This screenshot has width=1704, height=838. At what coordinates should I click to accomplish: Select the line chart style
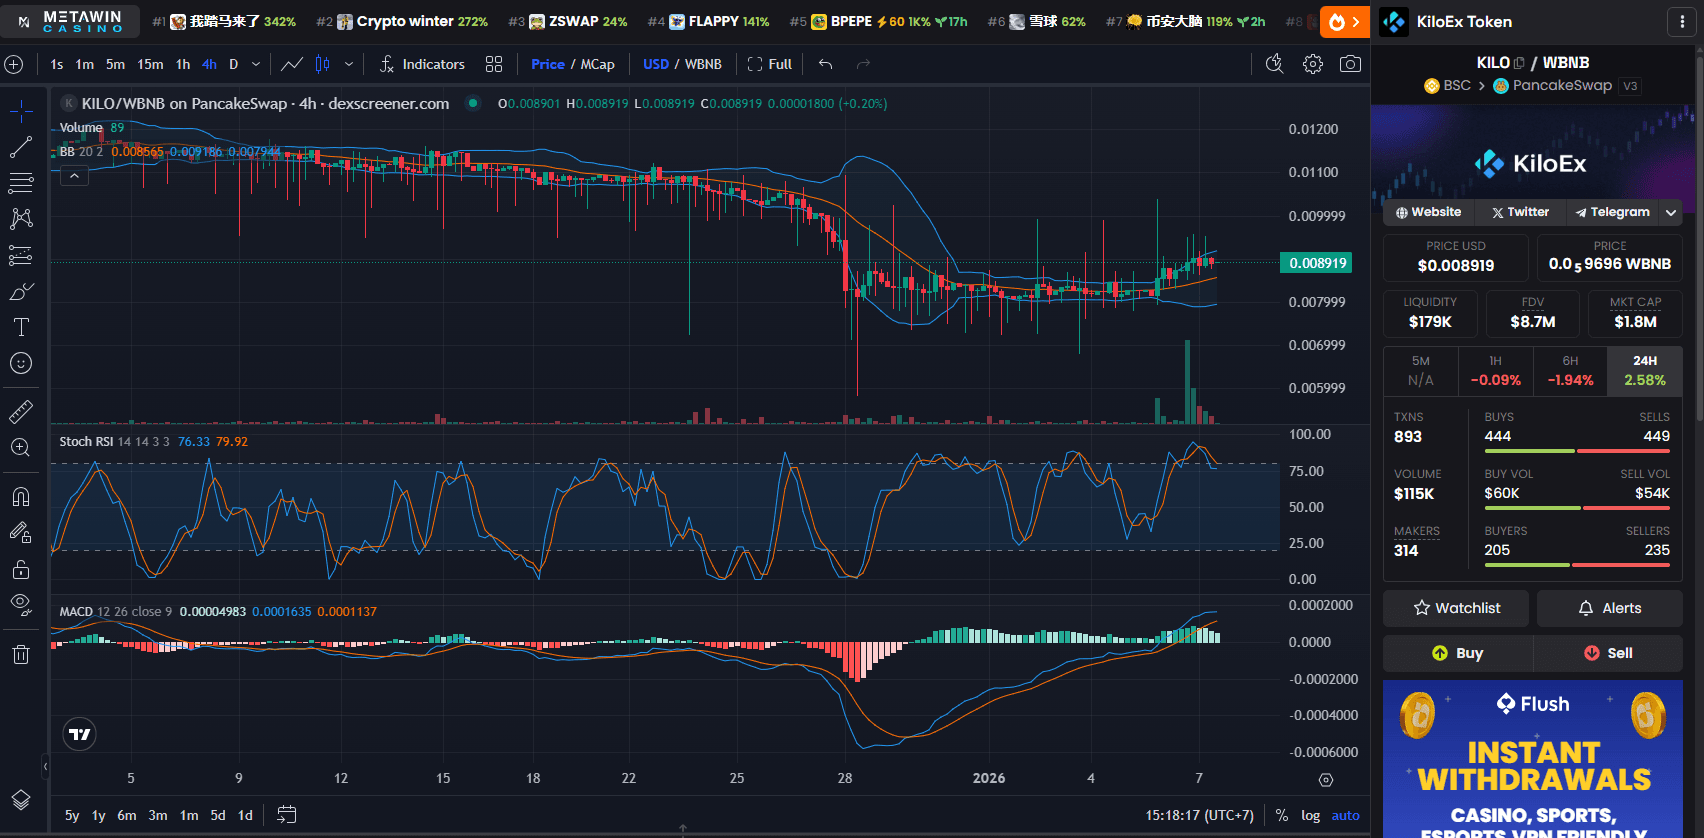click(x=292, y=64)
